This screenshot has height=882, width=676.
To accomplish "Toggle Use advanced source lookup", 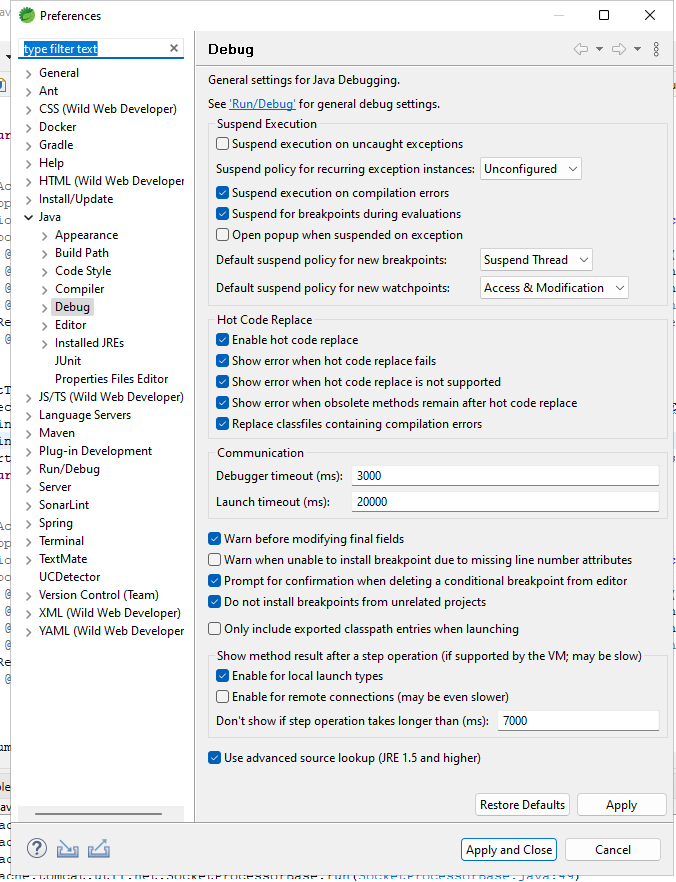I will [x=214, y=758].
